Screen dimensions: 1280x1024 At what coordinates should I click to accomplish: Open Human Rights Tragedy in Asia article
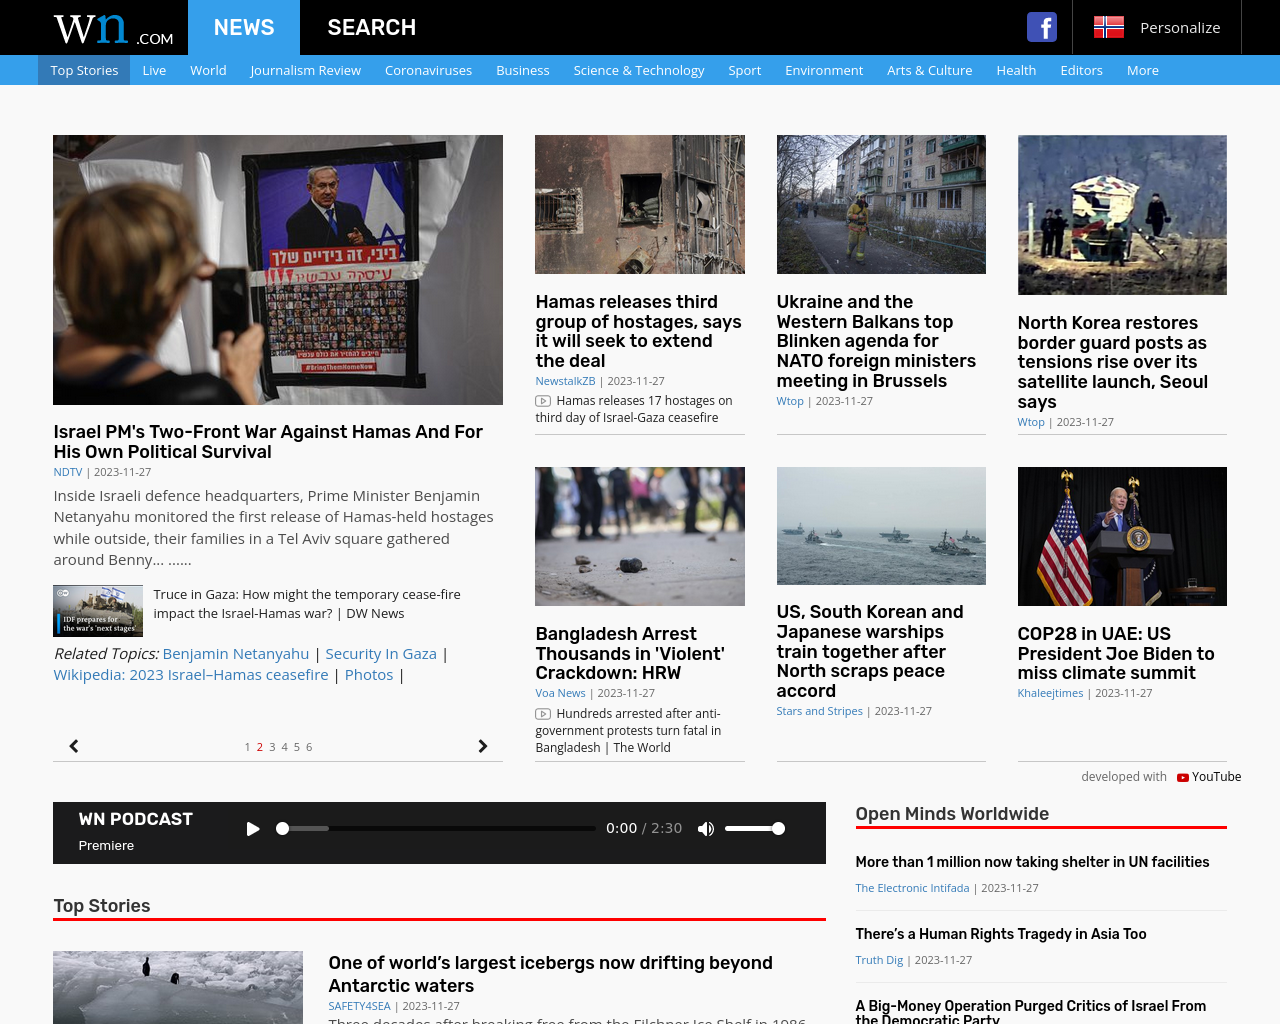1001,934
